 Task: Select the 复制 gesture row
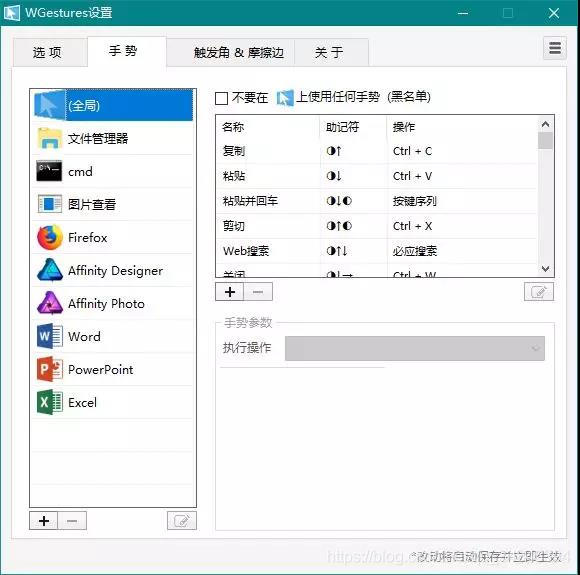point(377,151)
